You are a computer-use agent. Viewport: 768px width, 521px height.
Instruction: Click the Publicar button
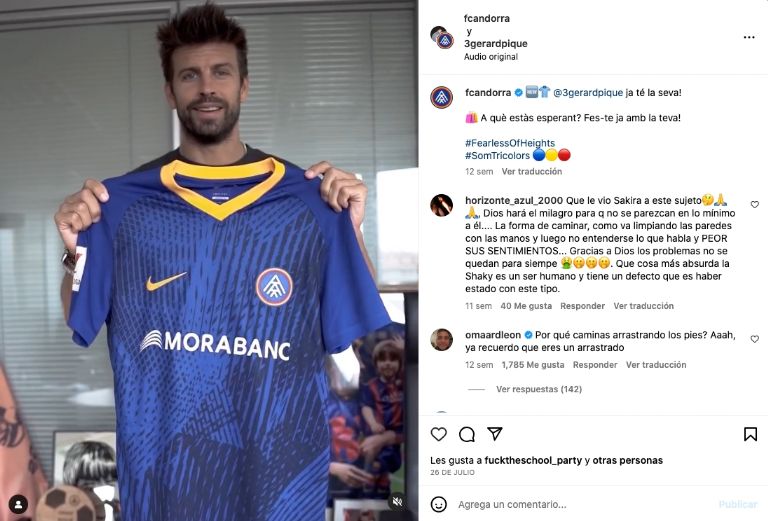pos(738,504)
